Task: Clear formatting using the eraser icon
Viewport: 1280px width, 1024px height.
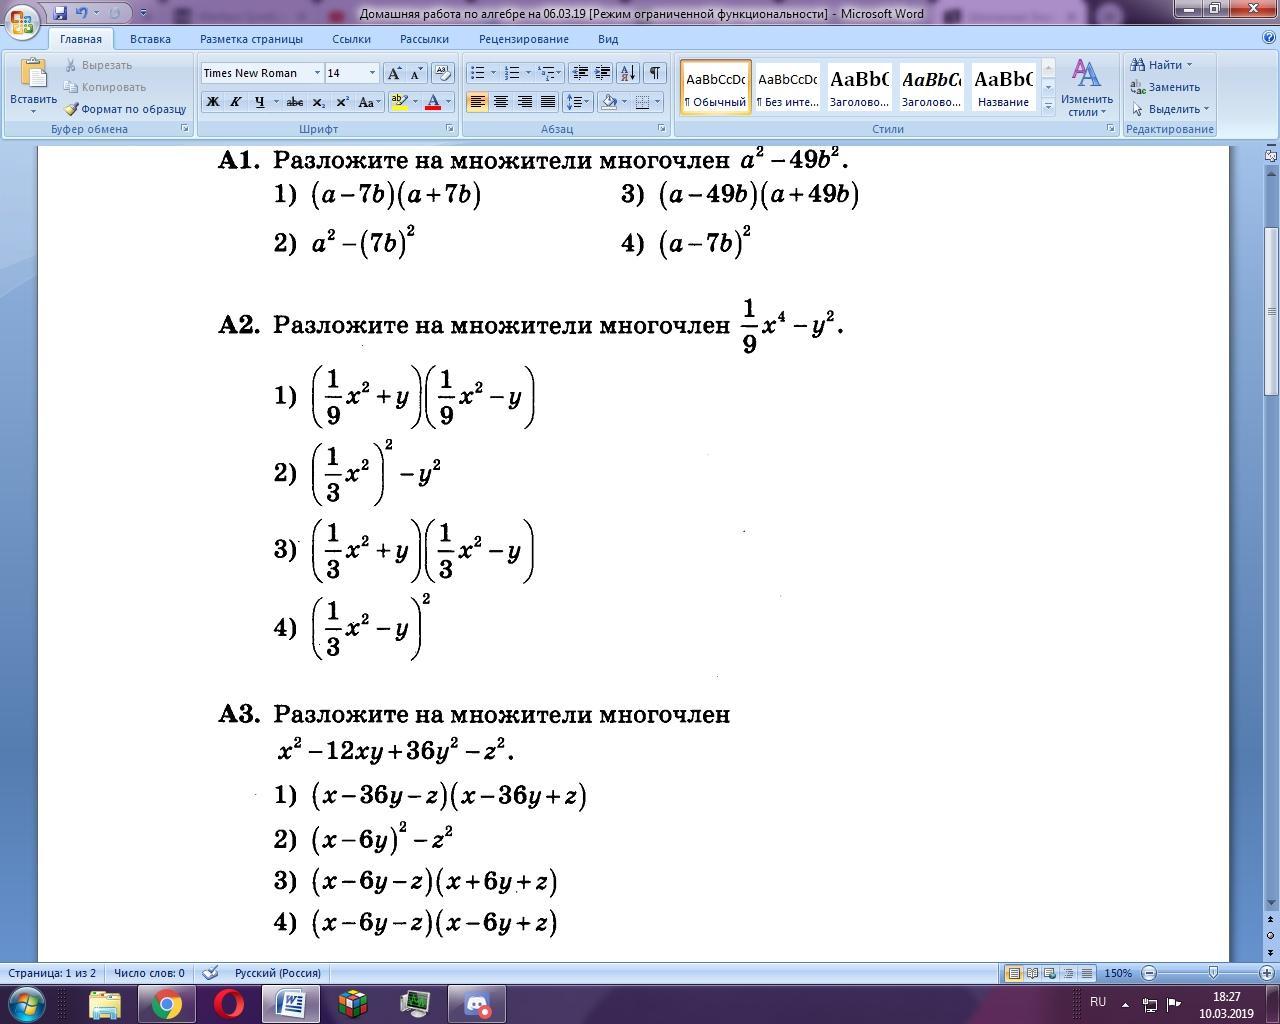Action: (x=443, y=73)
